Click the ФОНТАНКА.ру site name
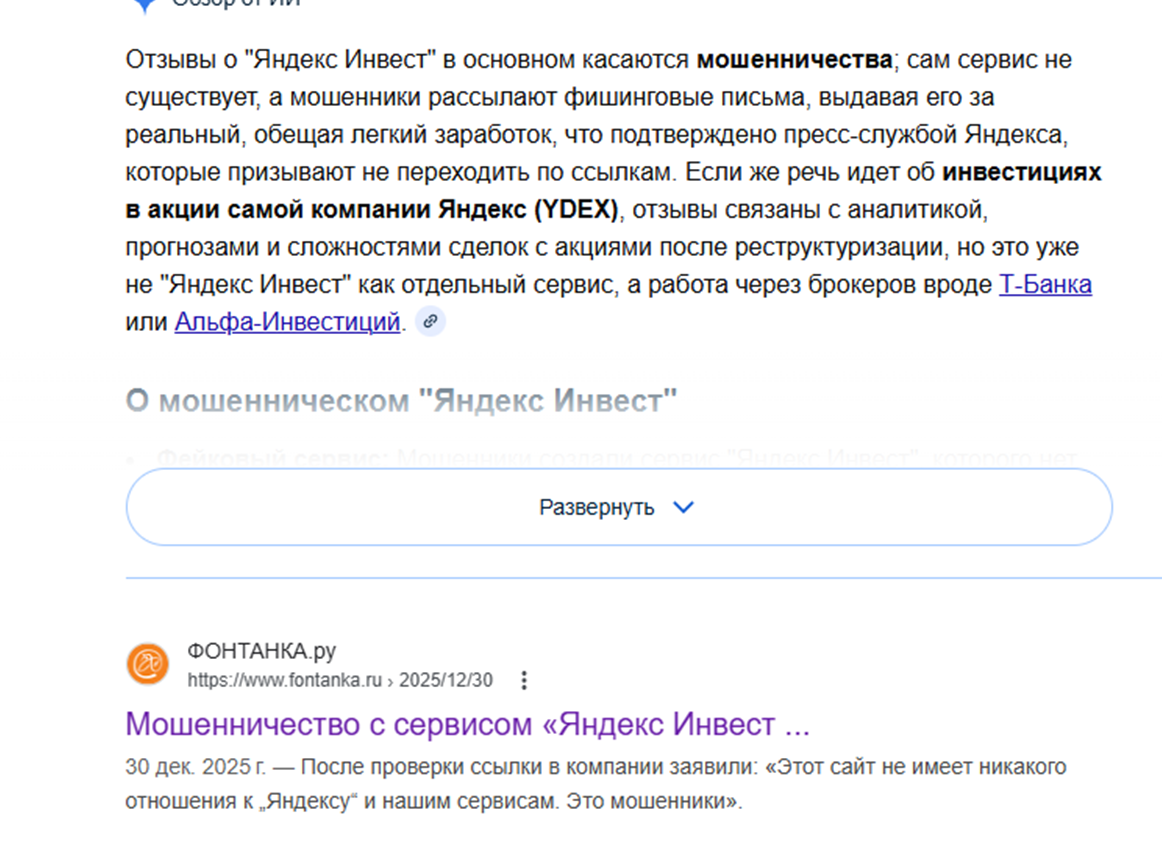This screenshot has width=1162, height=847. 262,652
